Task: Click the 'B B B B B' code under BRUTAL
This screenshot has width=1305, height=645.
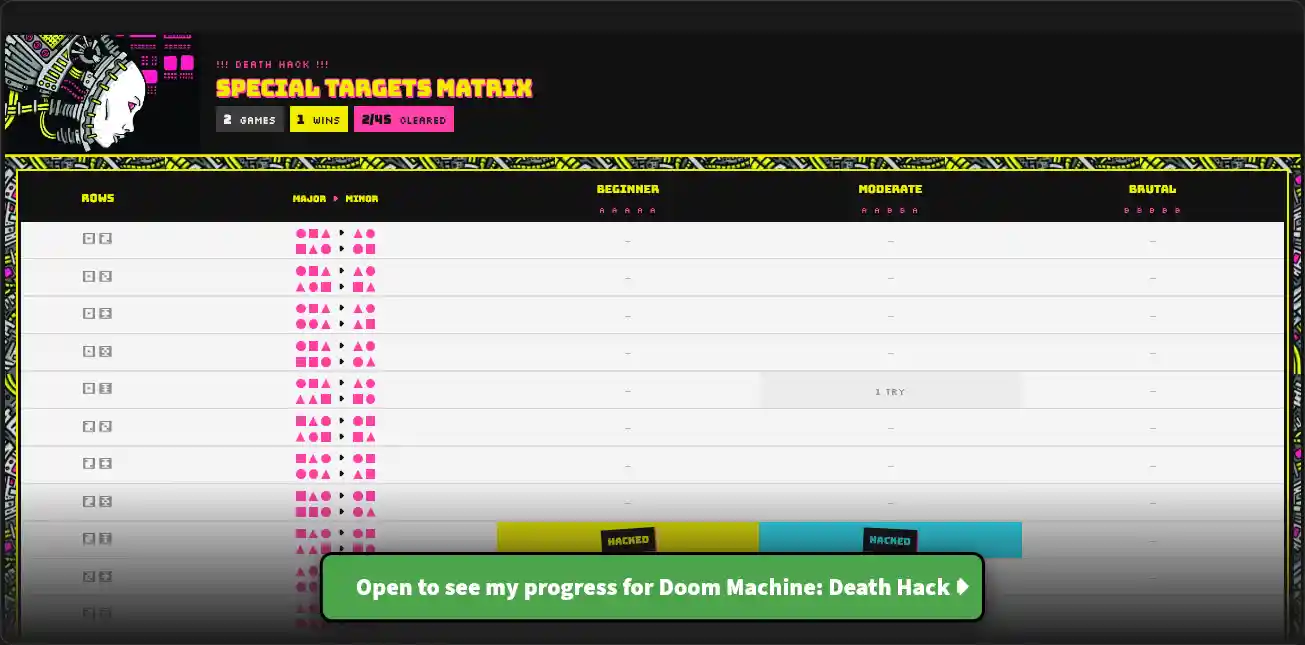Action: click(x=1152, y=211)
